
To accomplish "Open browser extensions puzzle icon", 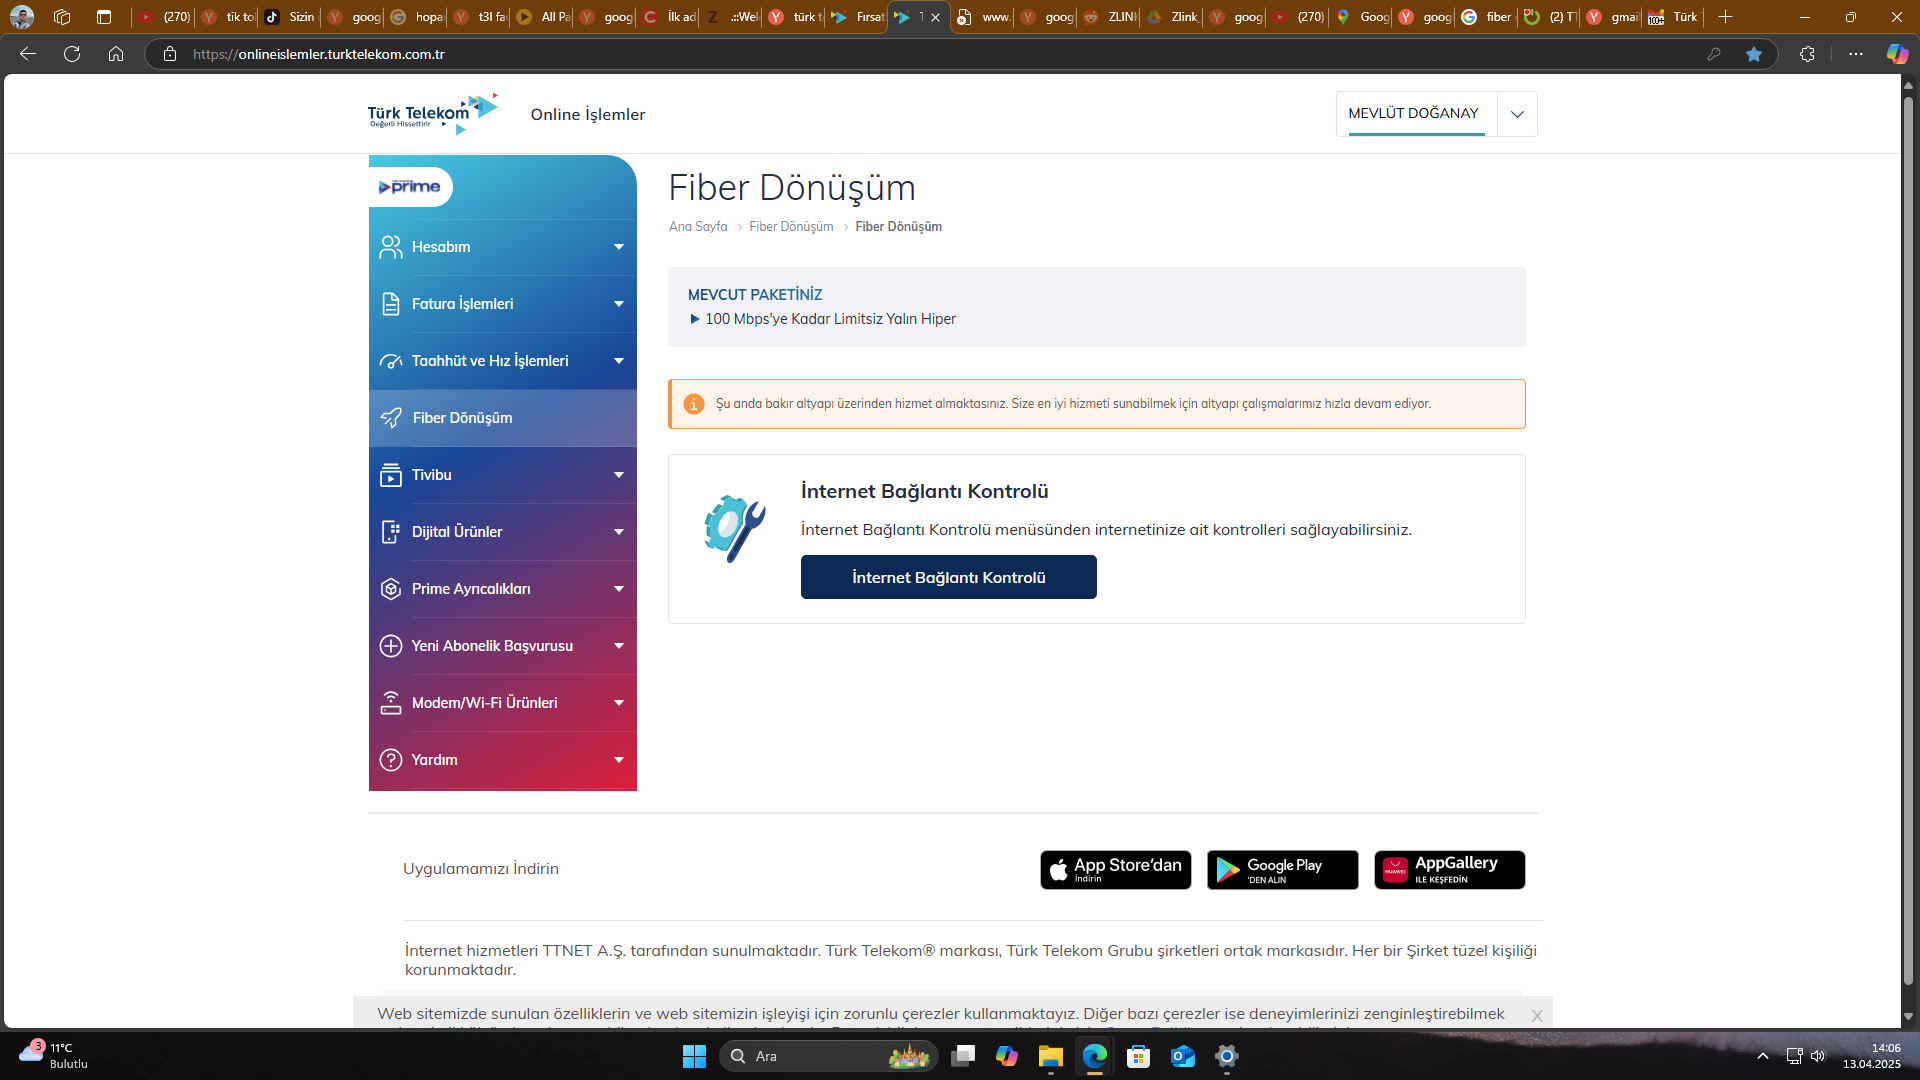I will pyautogui.click(x=1807, y=54).
